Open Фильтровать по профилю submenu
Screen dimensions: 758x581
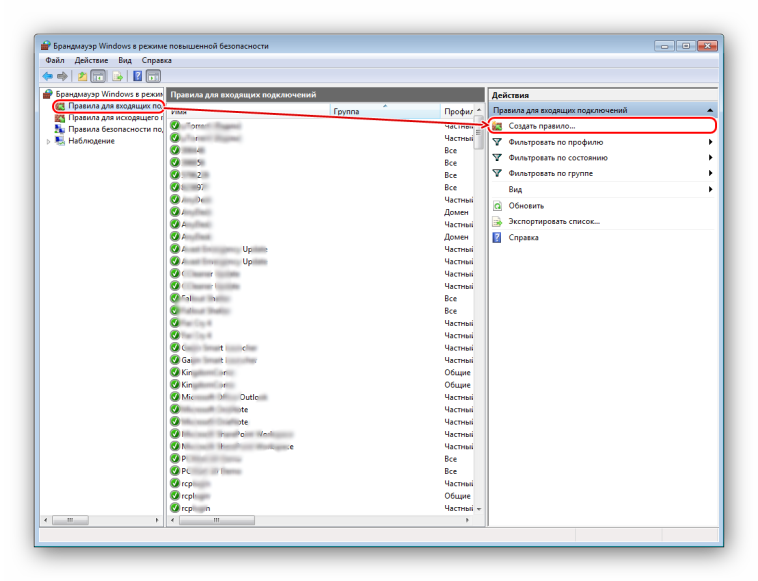pyautogui.click(x=602, y=142)
